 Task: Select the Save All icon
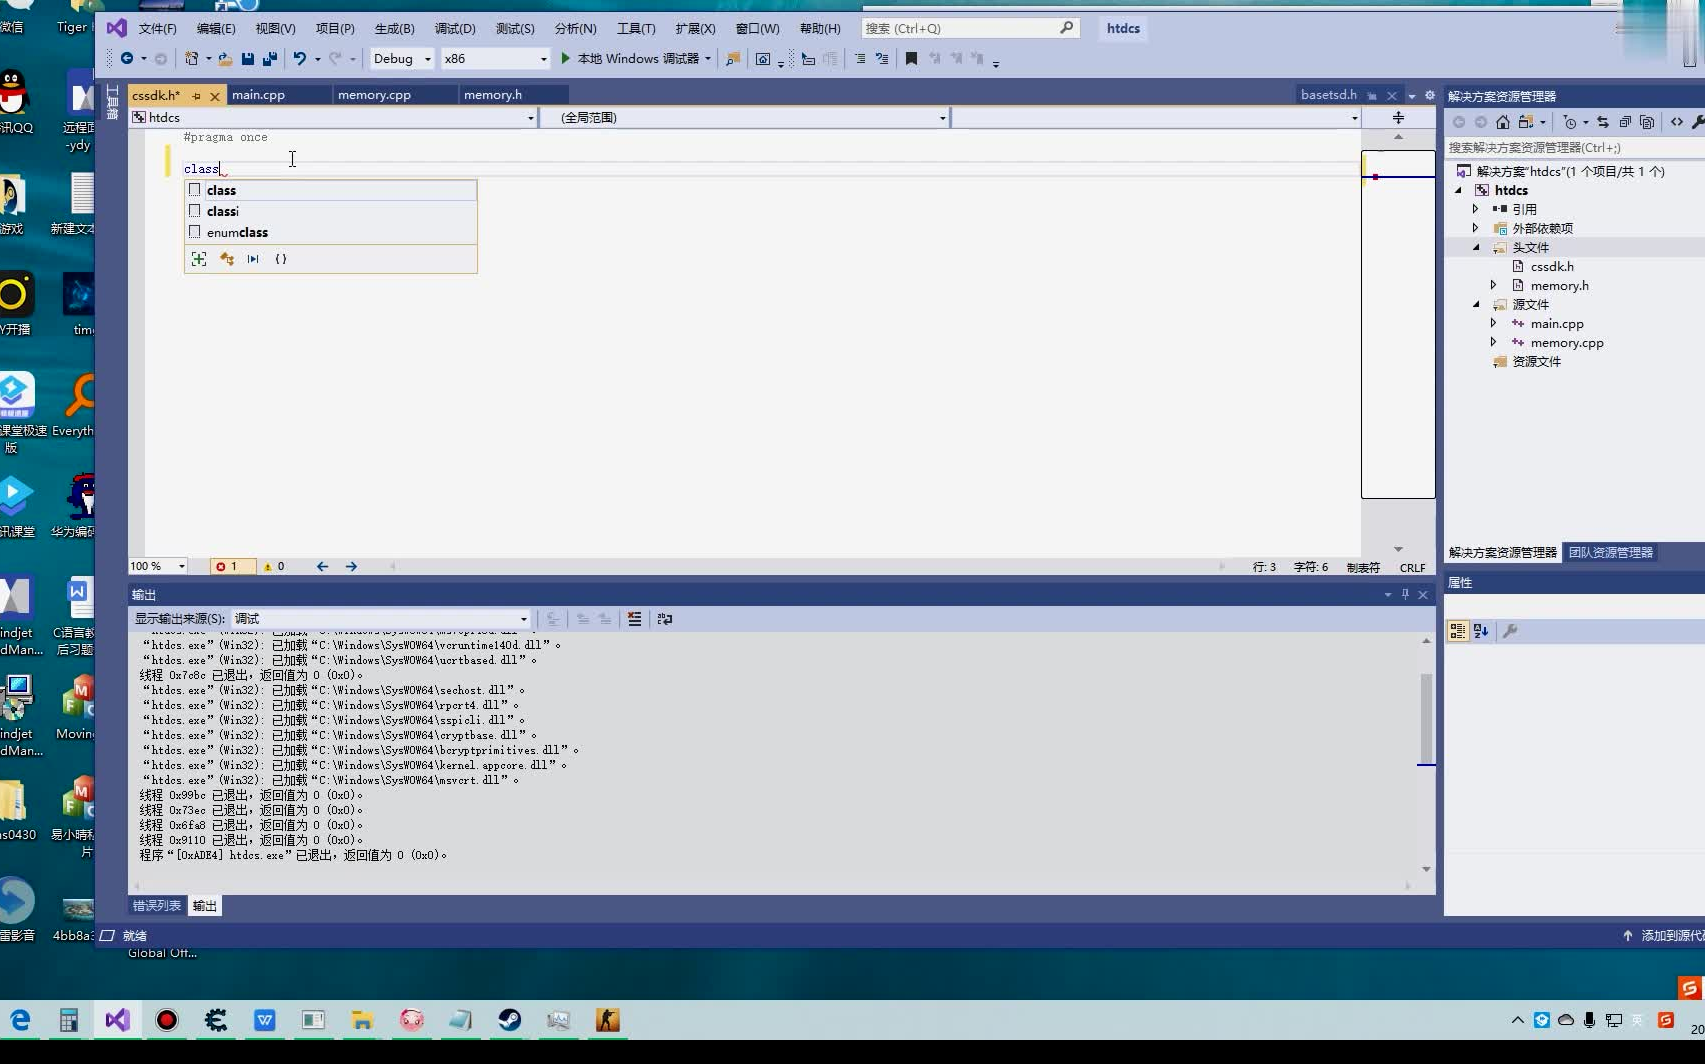[269, 58]
